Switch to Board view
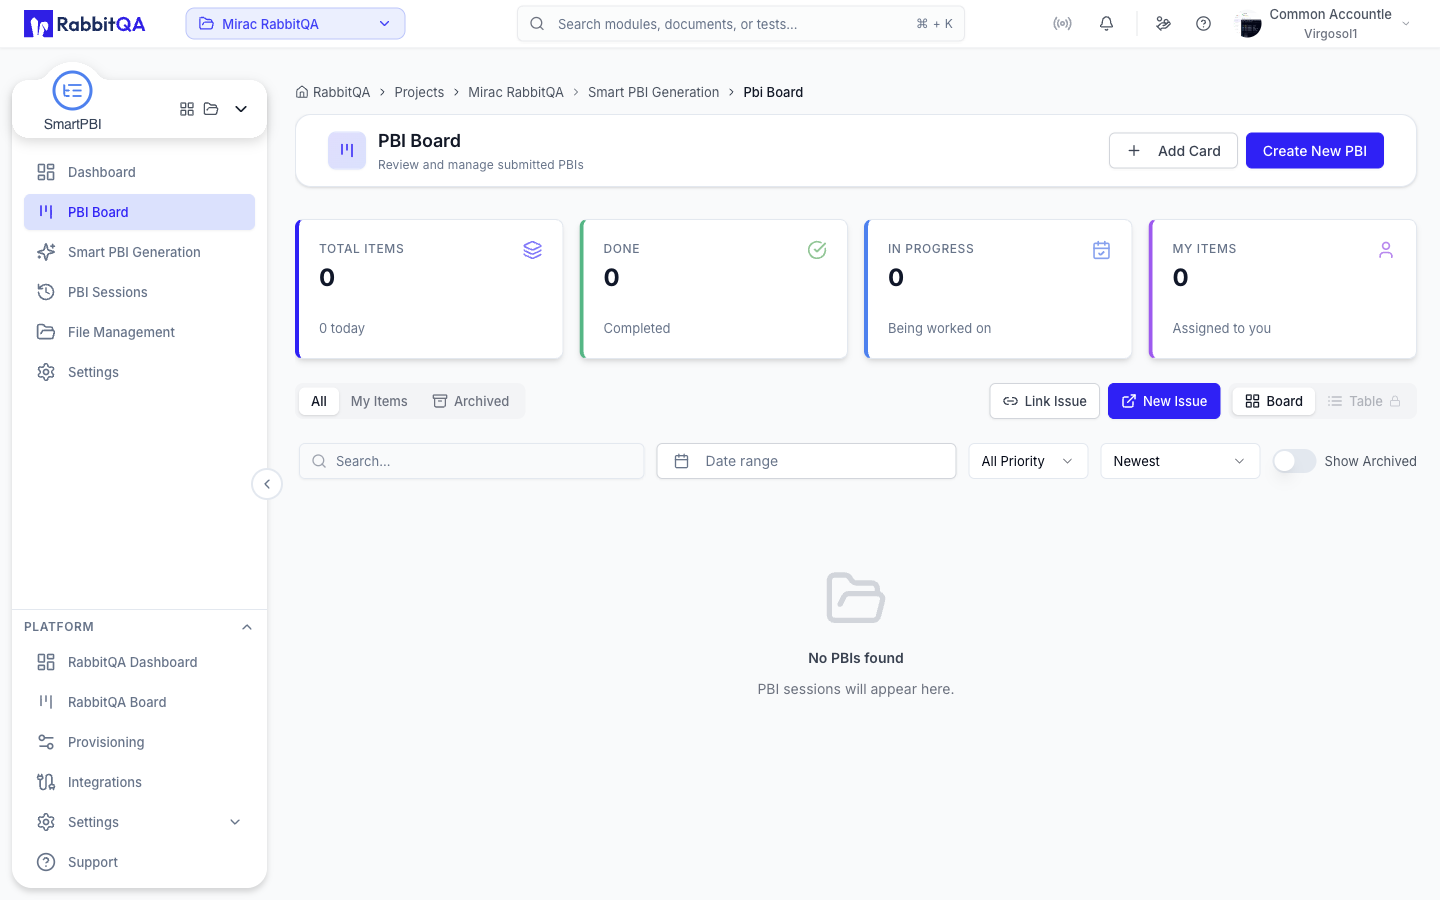The height and width of the screenshot is (900, 1440). coord(1274,401)
